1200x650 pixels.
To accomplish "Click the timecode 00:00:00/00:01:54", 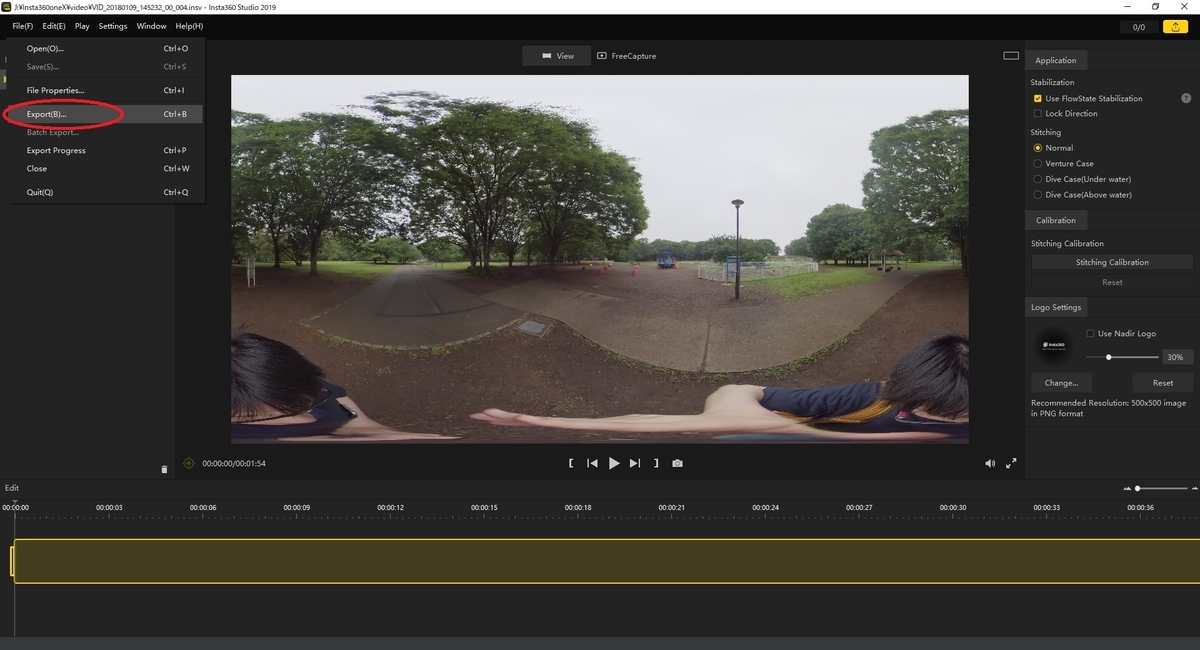I will coord(234,464).
